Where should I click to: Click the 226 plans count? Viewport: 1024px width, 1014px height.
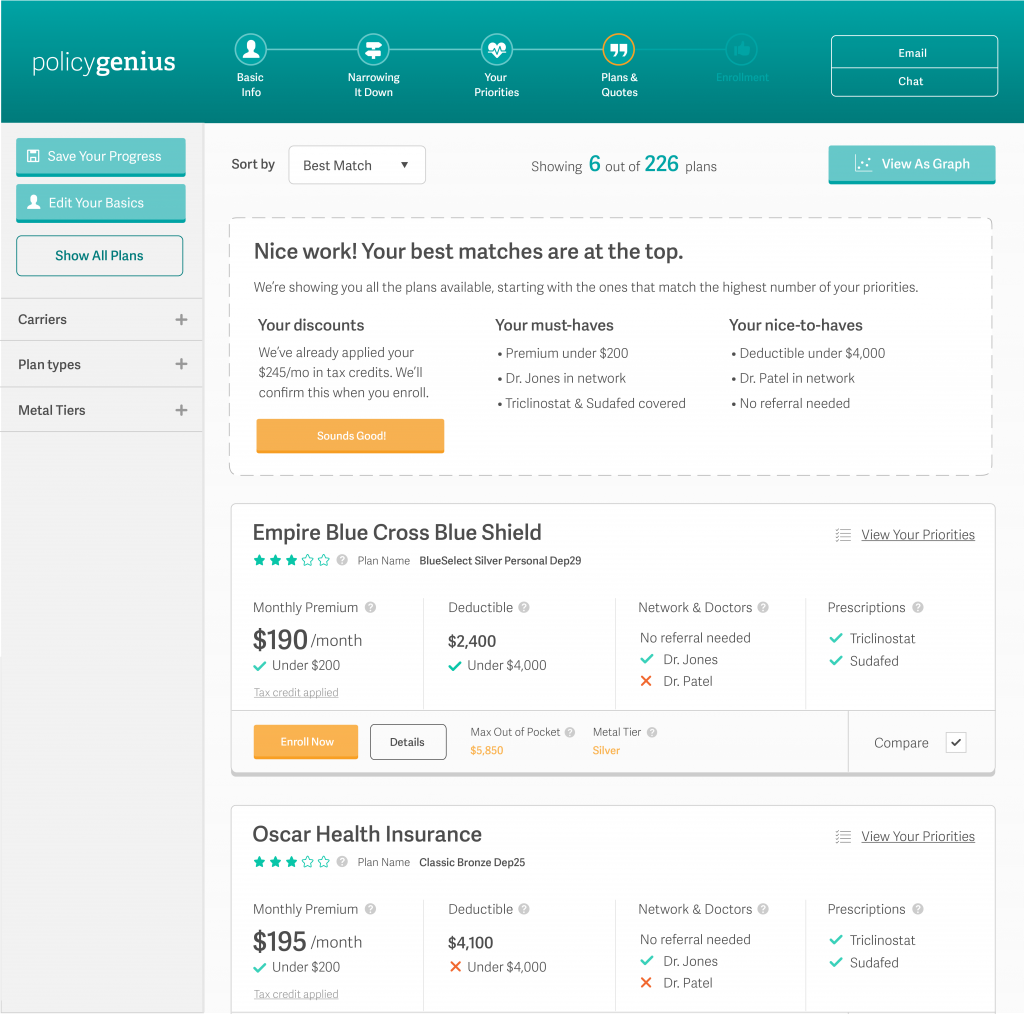point(662,164)
